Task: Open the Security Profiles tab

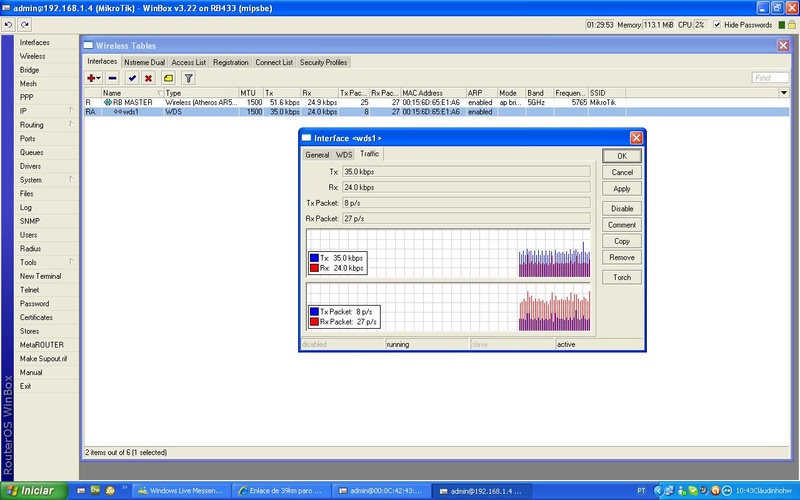Action: coord(323,62)
